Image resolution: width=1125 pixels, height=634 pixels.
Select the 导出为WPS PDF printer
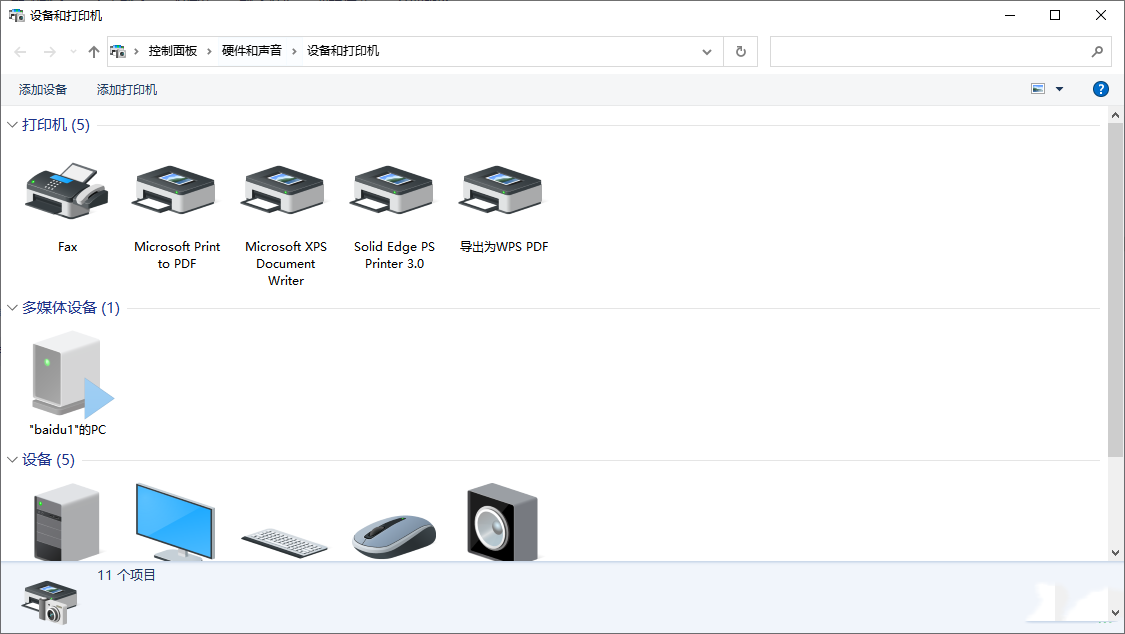coord(503,191)
